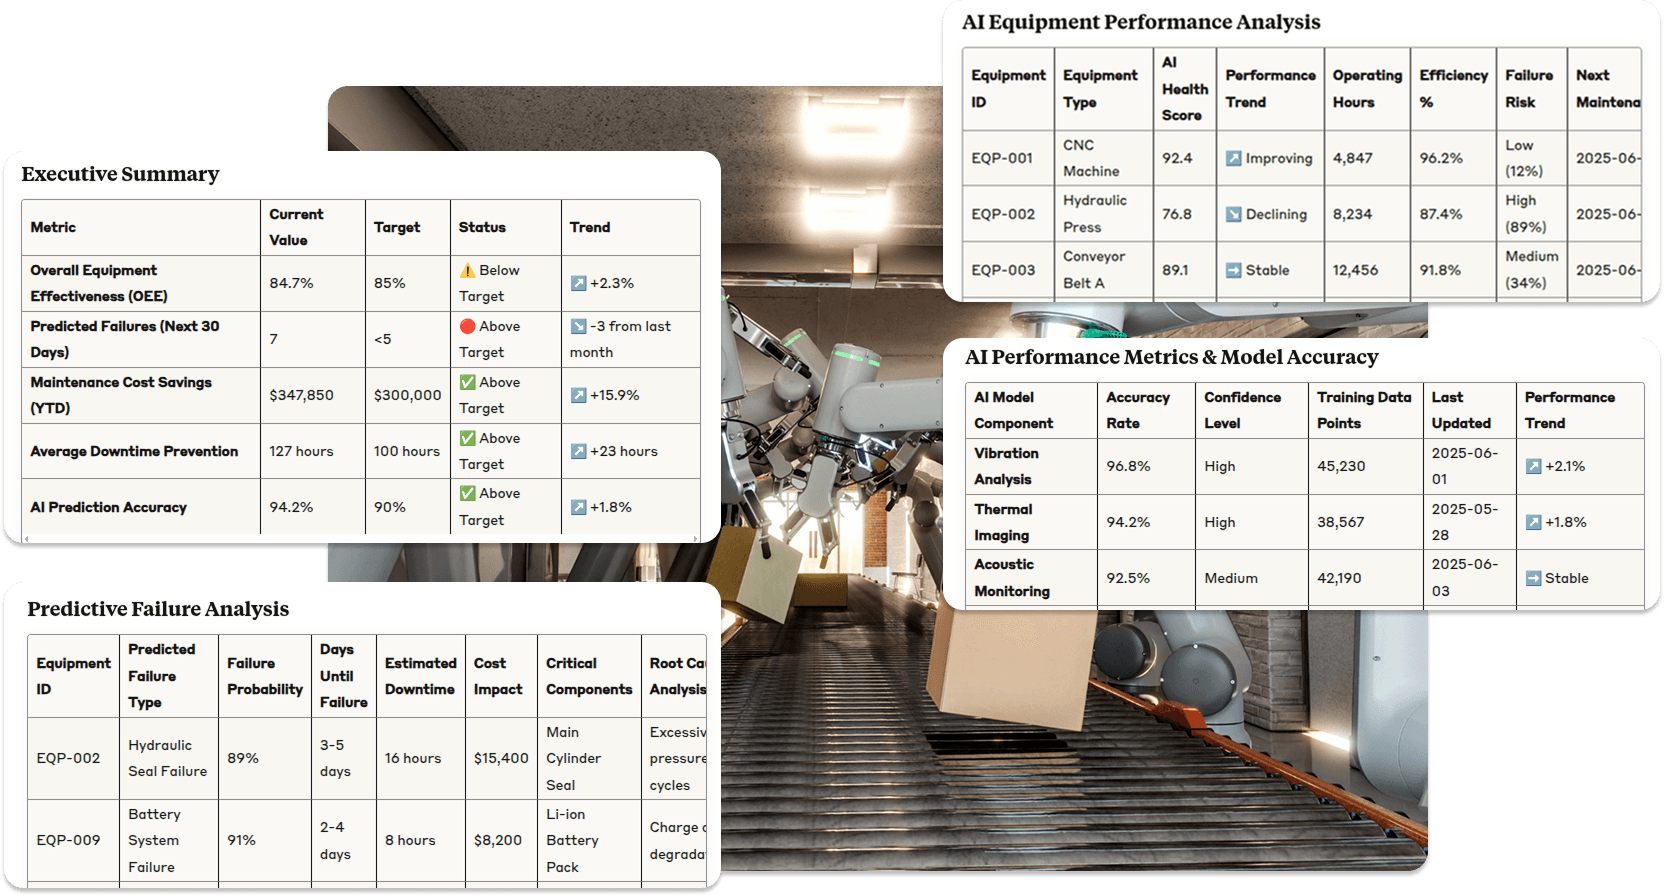Click the up arrow in Thermal Imaging trend

tap(1533, 522)
